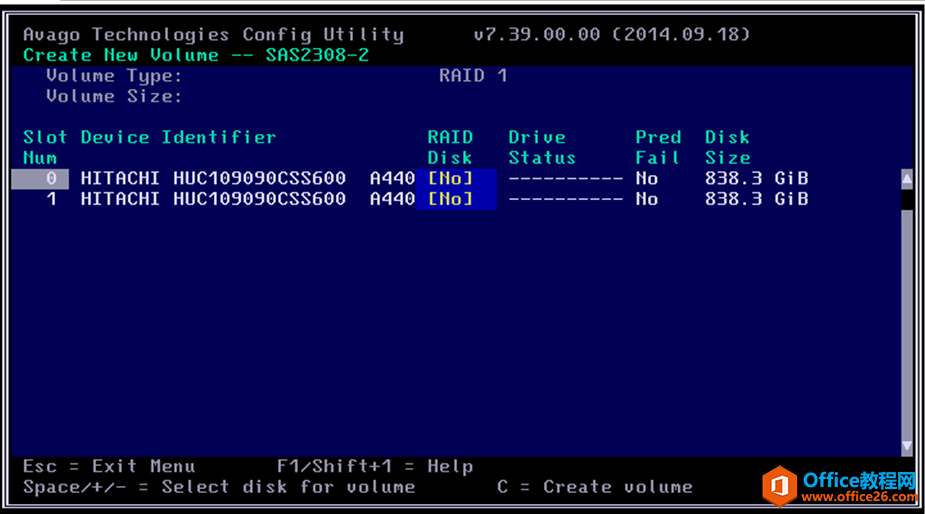925x514 pixels.
Task: Click slot 0 firmware revision A440
Action: click(392, 178)
